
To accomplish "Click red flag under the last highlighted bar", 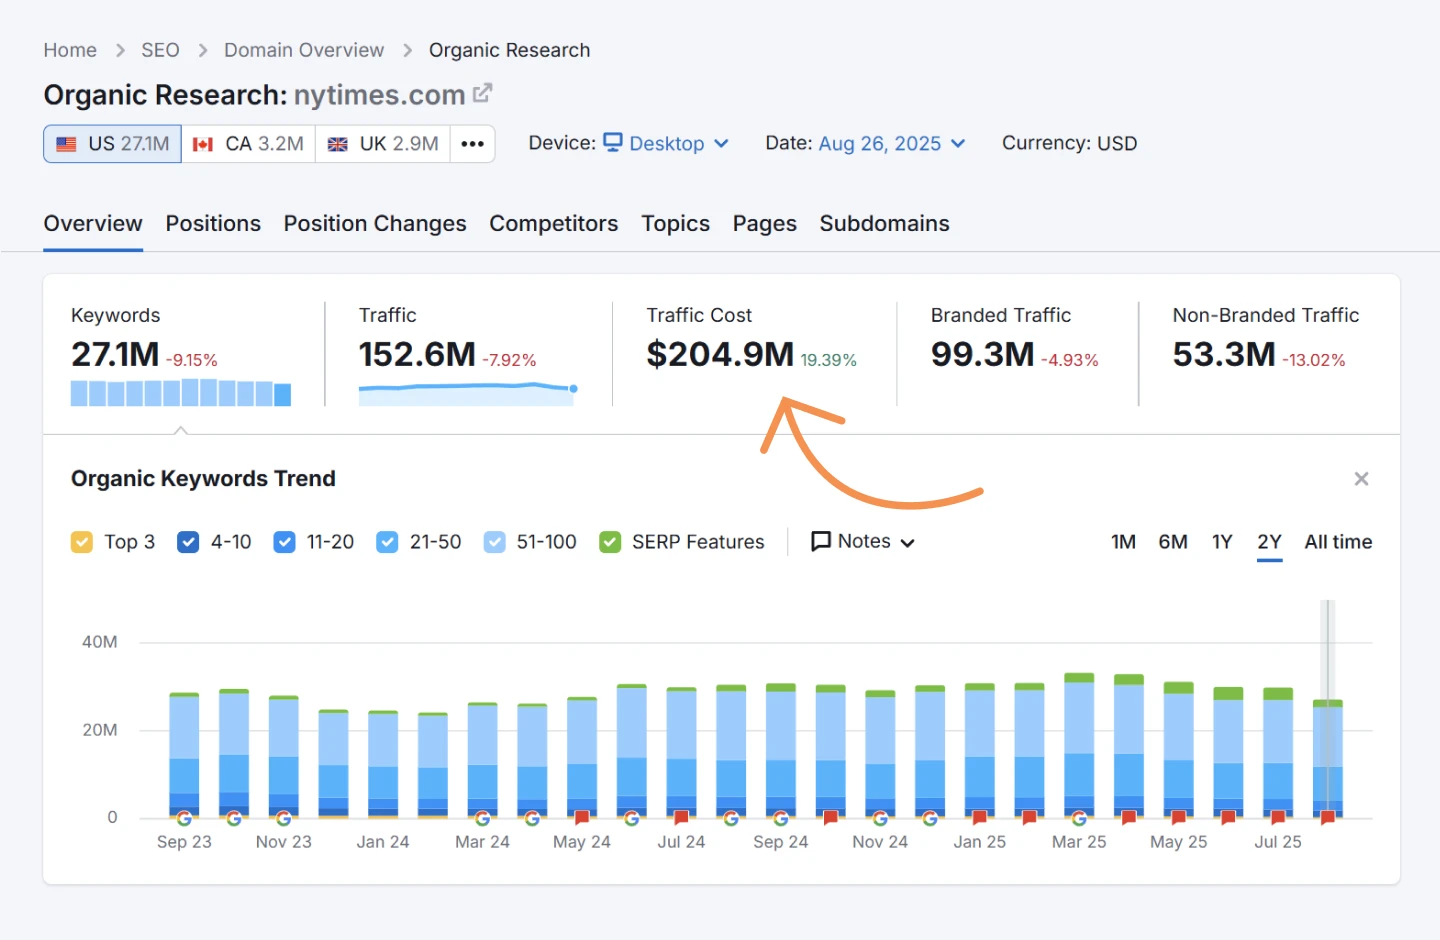I will coord(1328,818).
